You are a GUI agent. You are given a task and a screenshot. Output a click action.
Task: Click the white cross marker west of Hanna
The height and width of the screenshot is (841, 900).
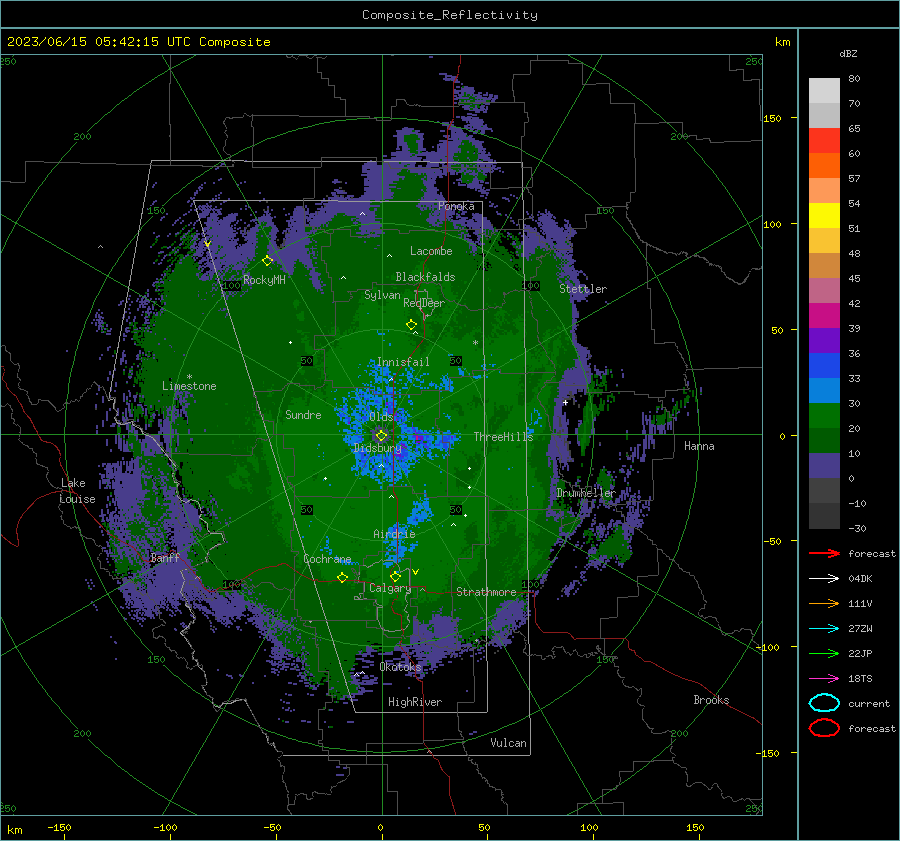coord(565,402)
